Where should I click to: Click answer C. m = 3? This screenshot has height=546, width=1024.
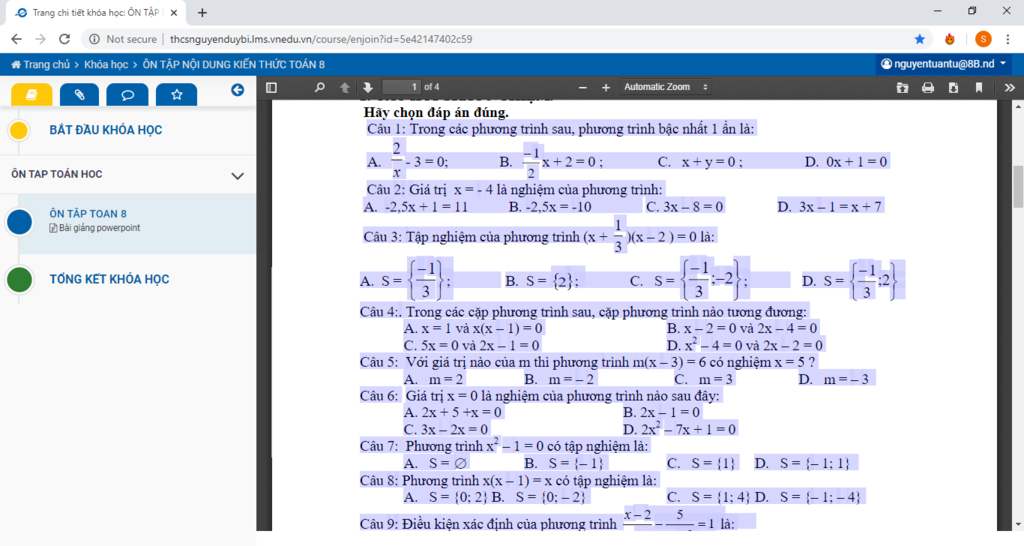(x=703, y=379)
